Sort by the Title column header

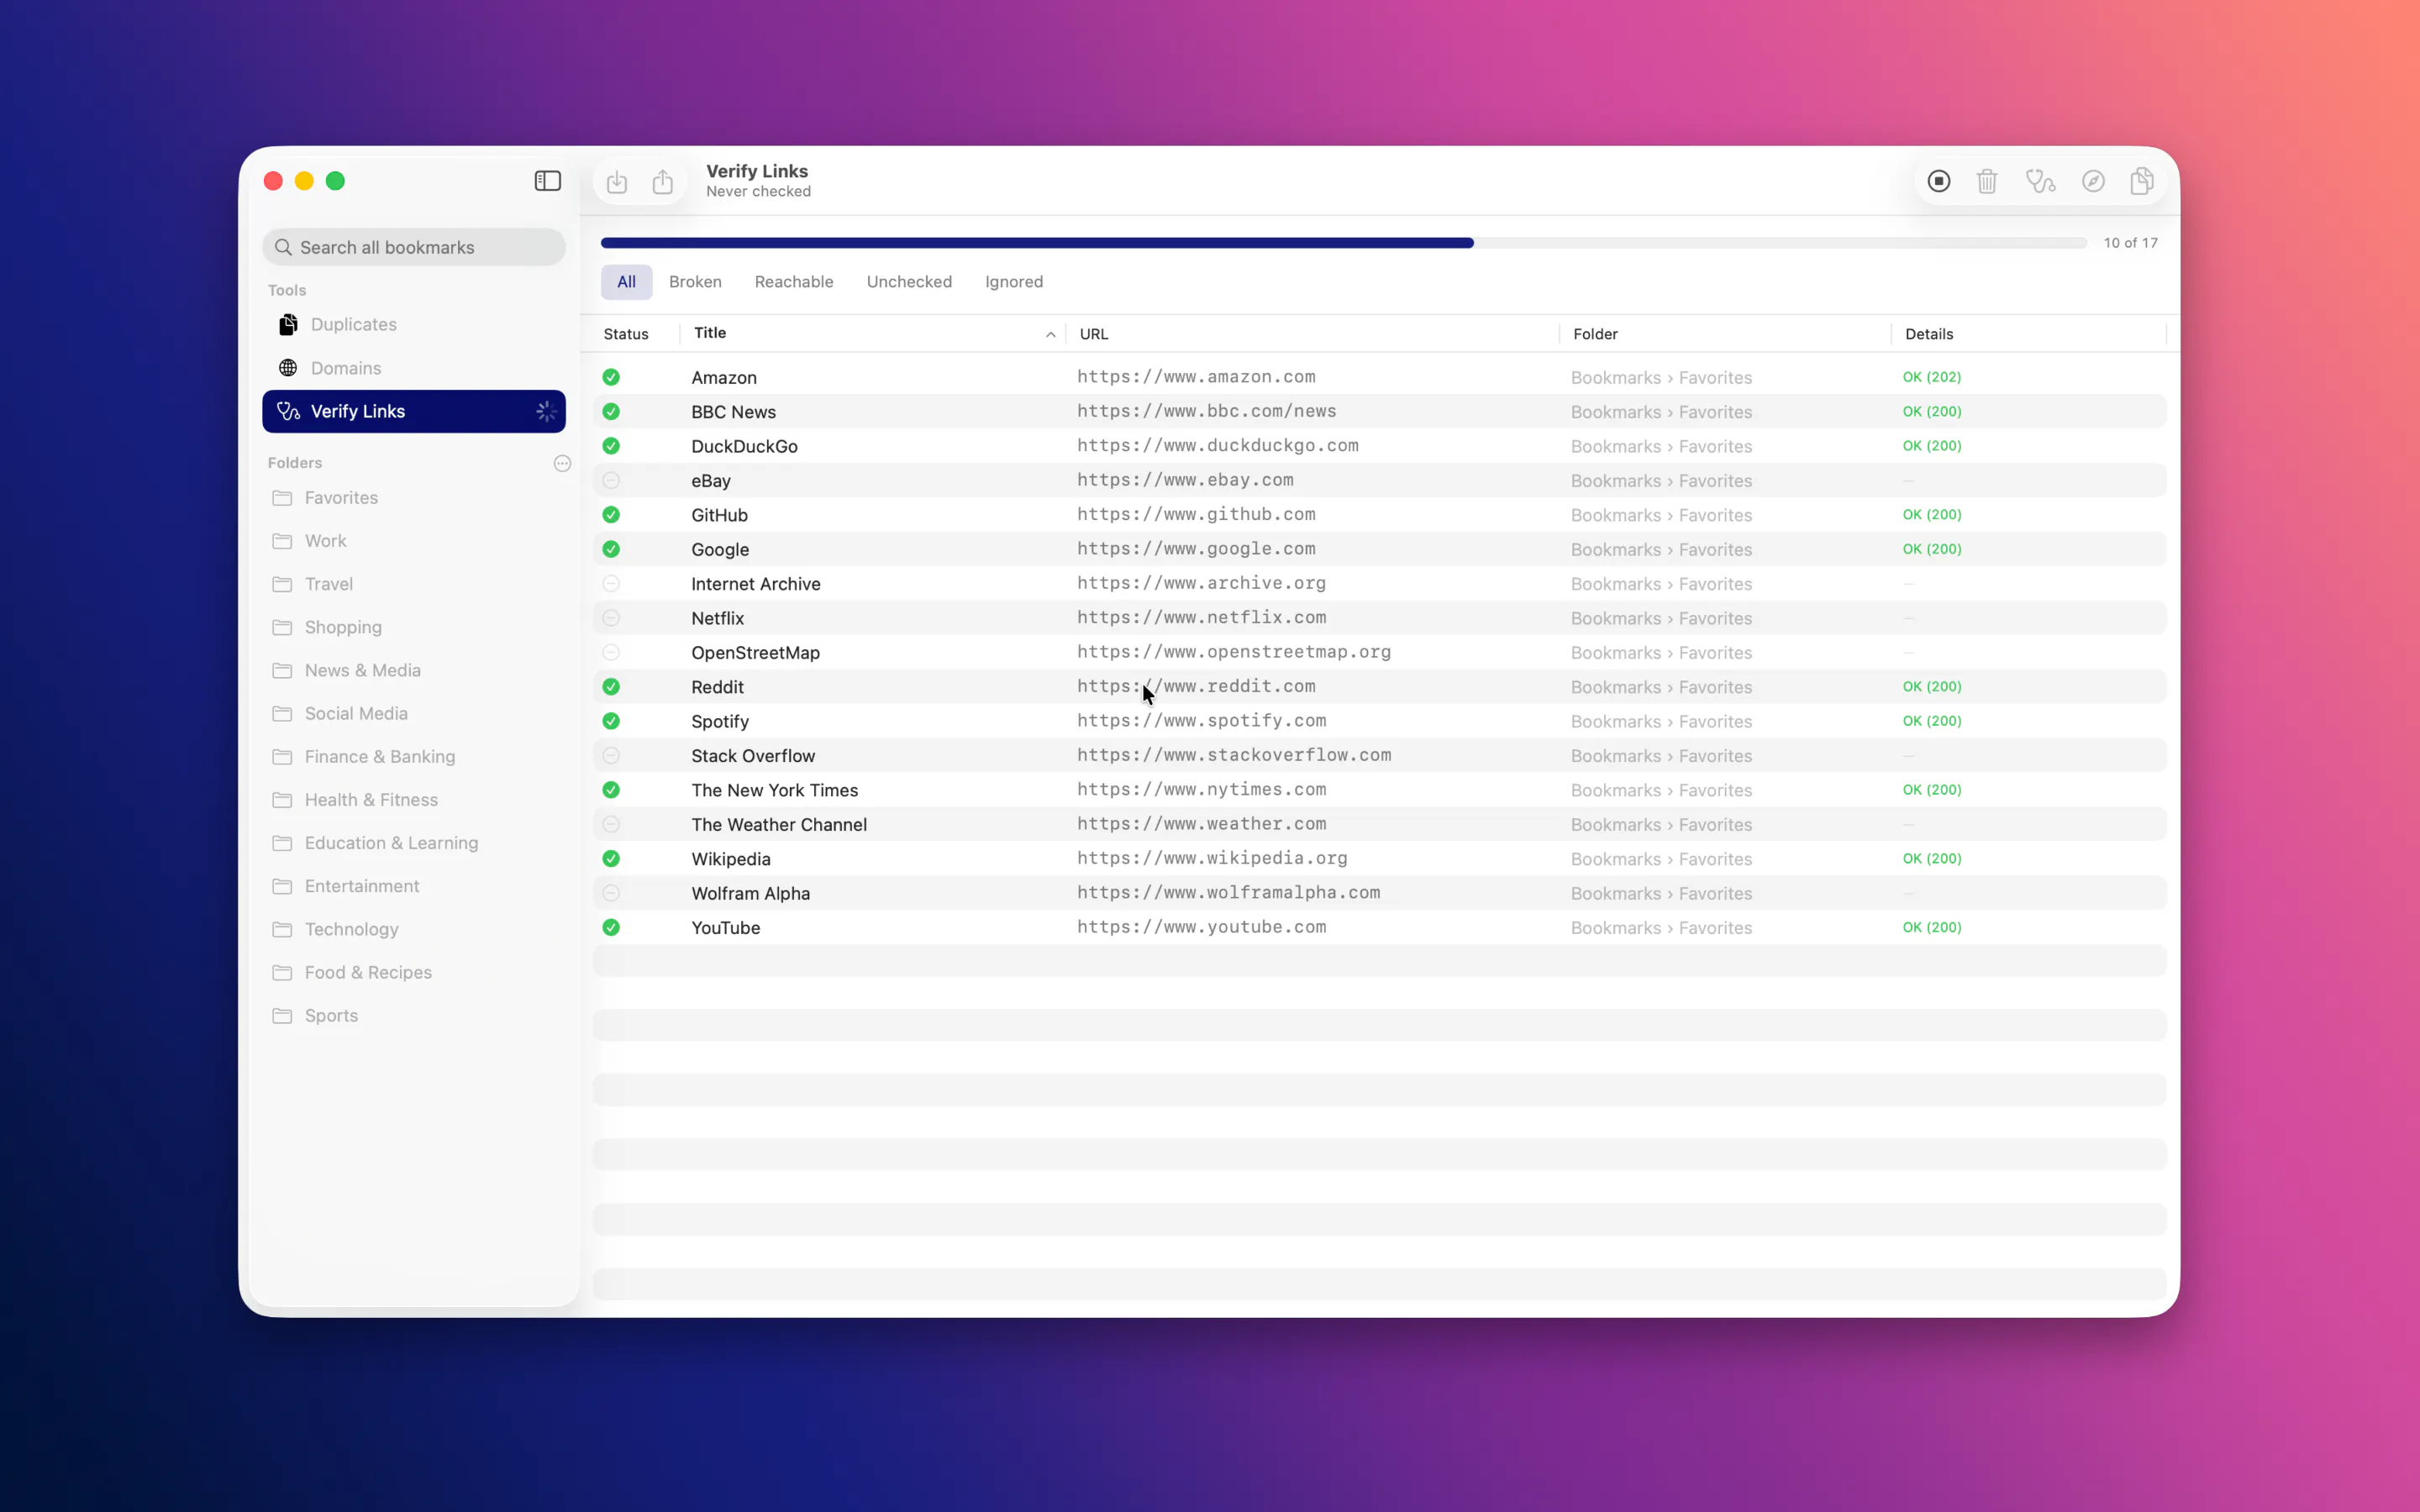710,333
